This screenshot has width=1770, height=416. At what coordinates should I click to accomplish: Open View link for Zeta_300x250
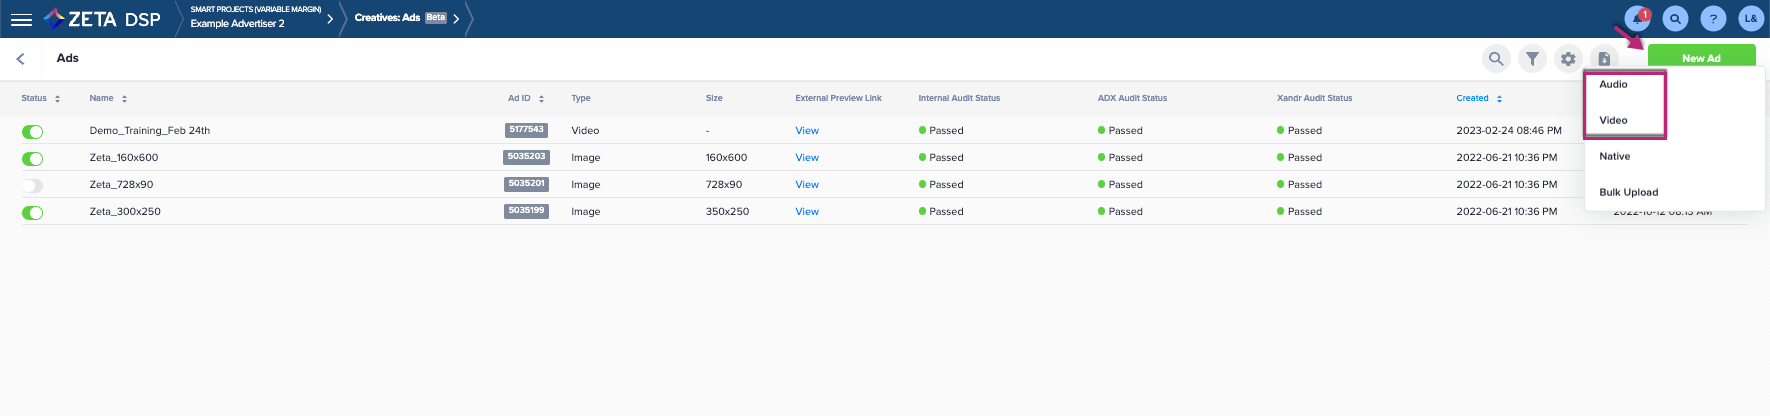[806, 212]
